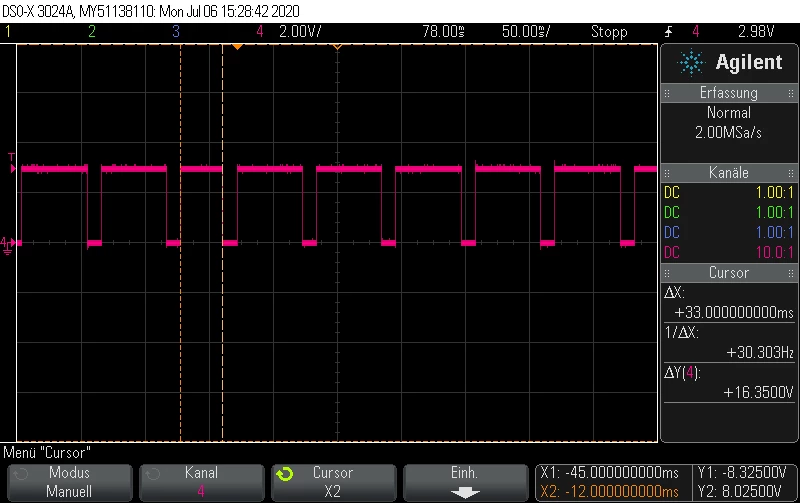
Task: Click the 2.98V trigger level value
Action: click(756, 32)
